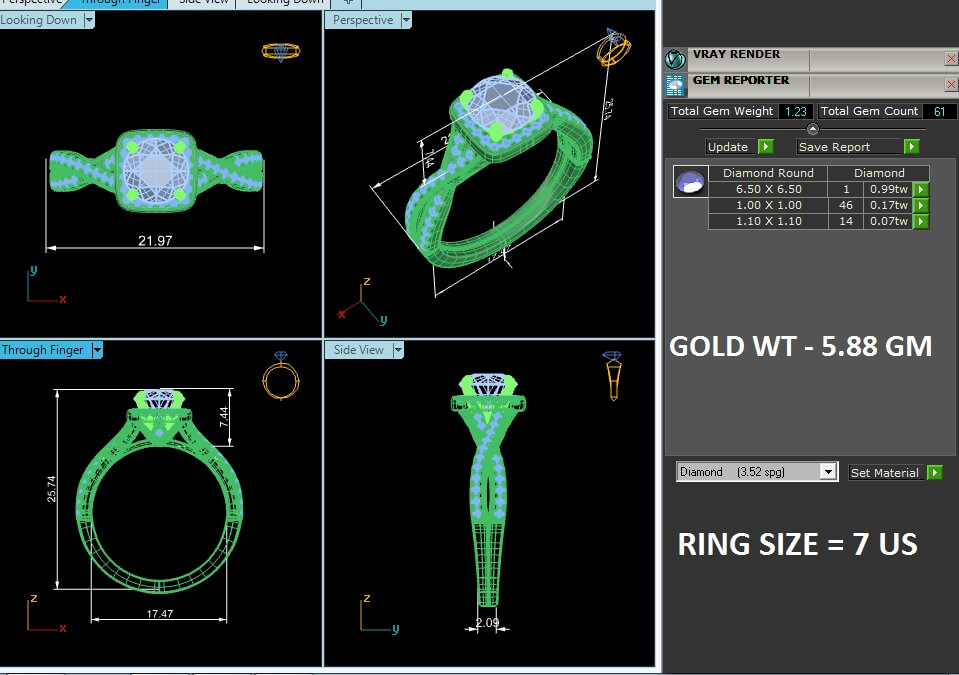
Task: Click green arrow on 6.50 X 6.50 row
Action: pos(921,190)
